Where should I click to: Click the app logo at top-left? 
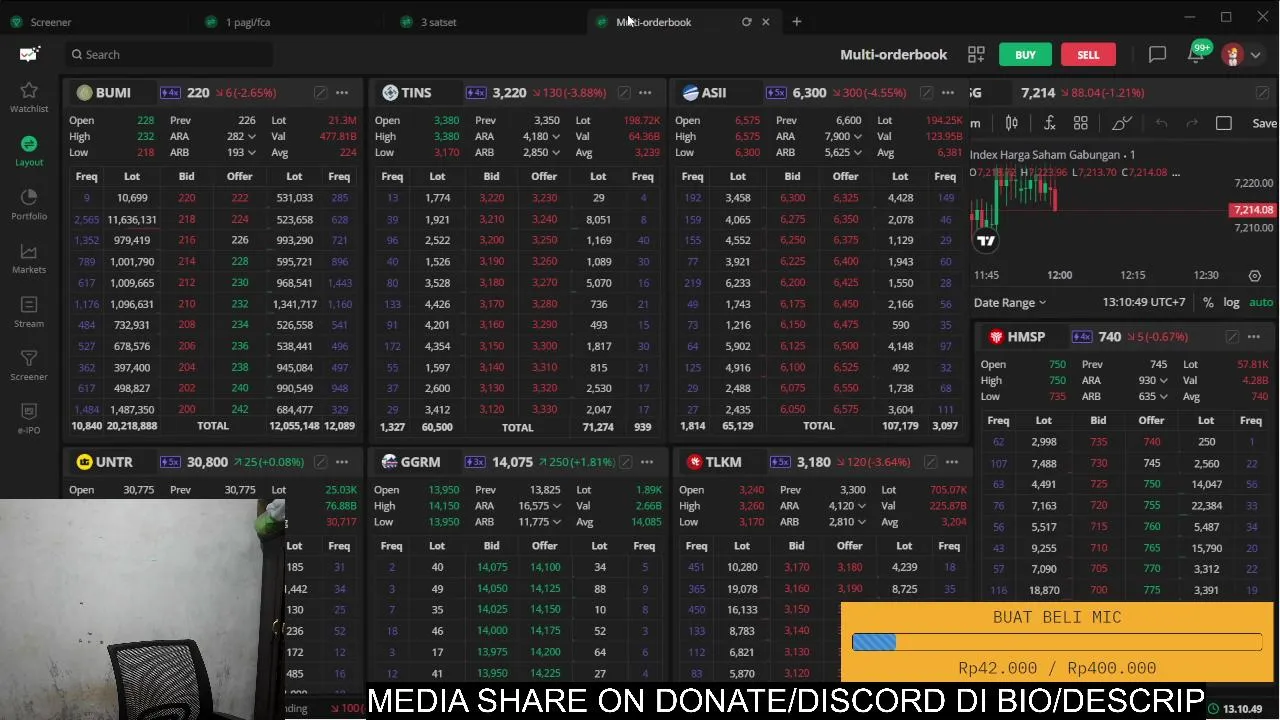[x=29, y=54]
